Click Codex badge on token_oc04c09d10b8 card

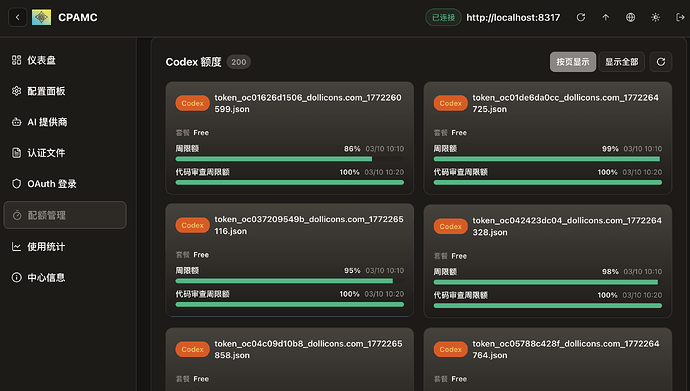point(192,349)
